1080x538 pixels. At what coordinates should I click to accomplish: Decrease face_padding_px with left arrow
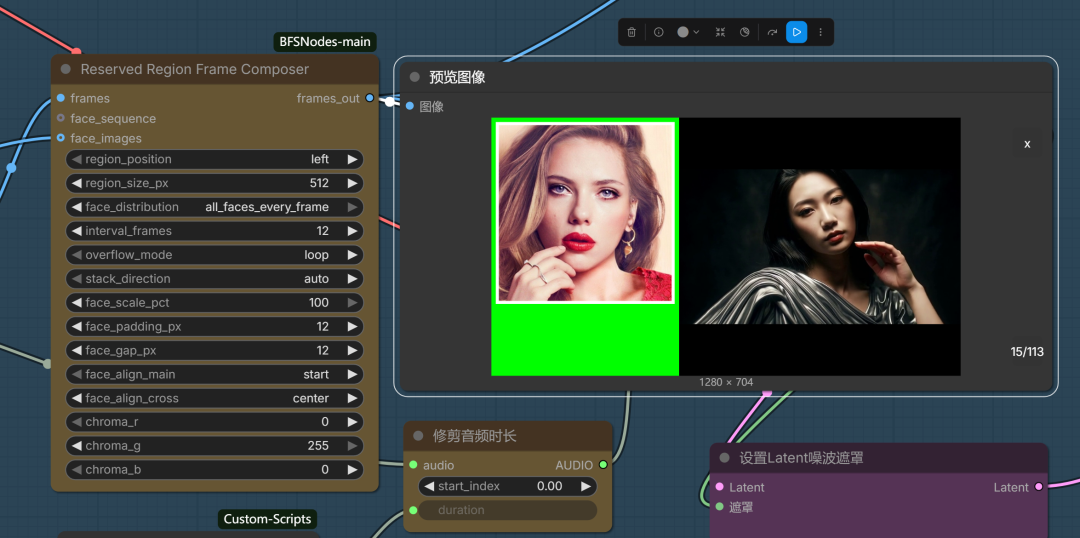(x=76, y=327)
